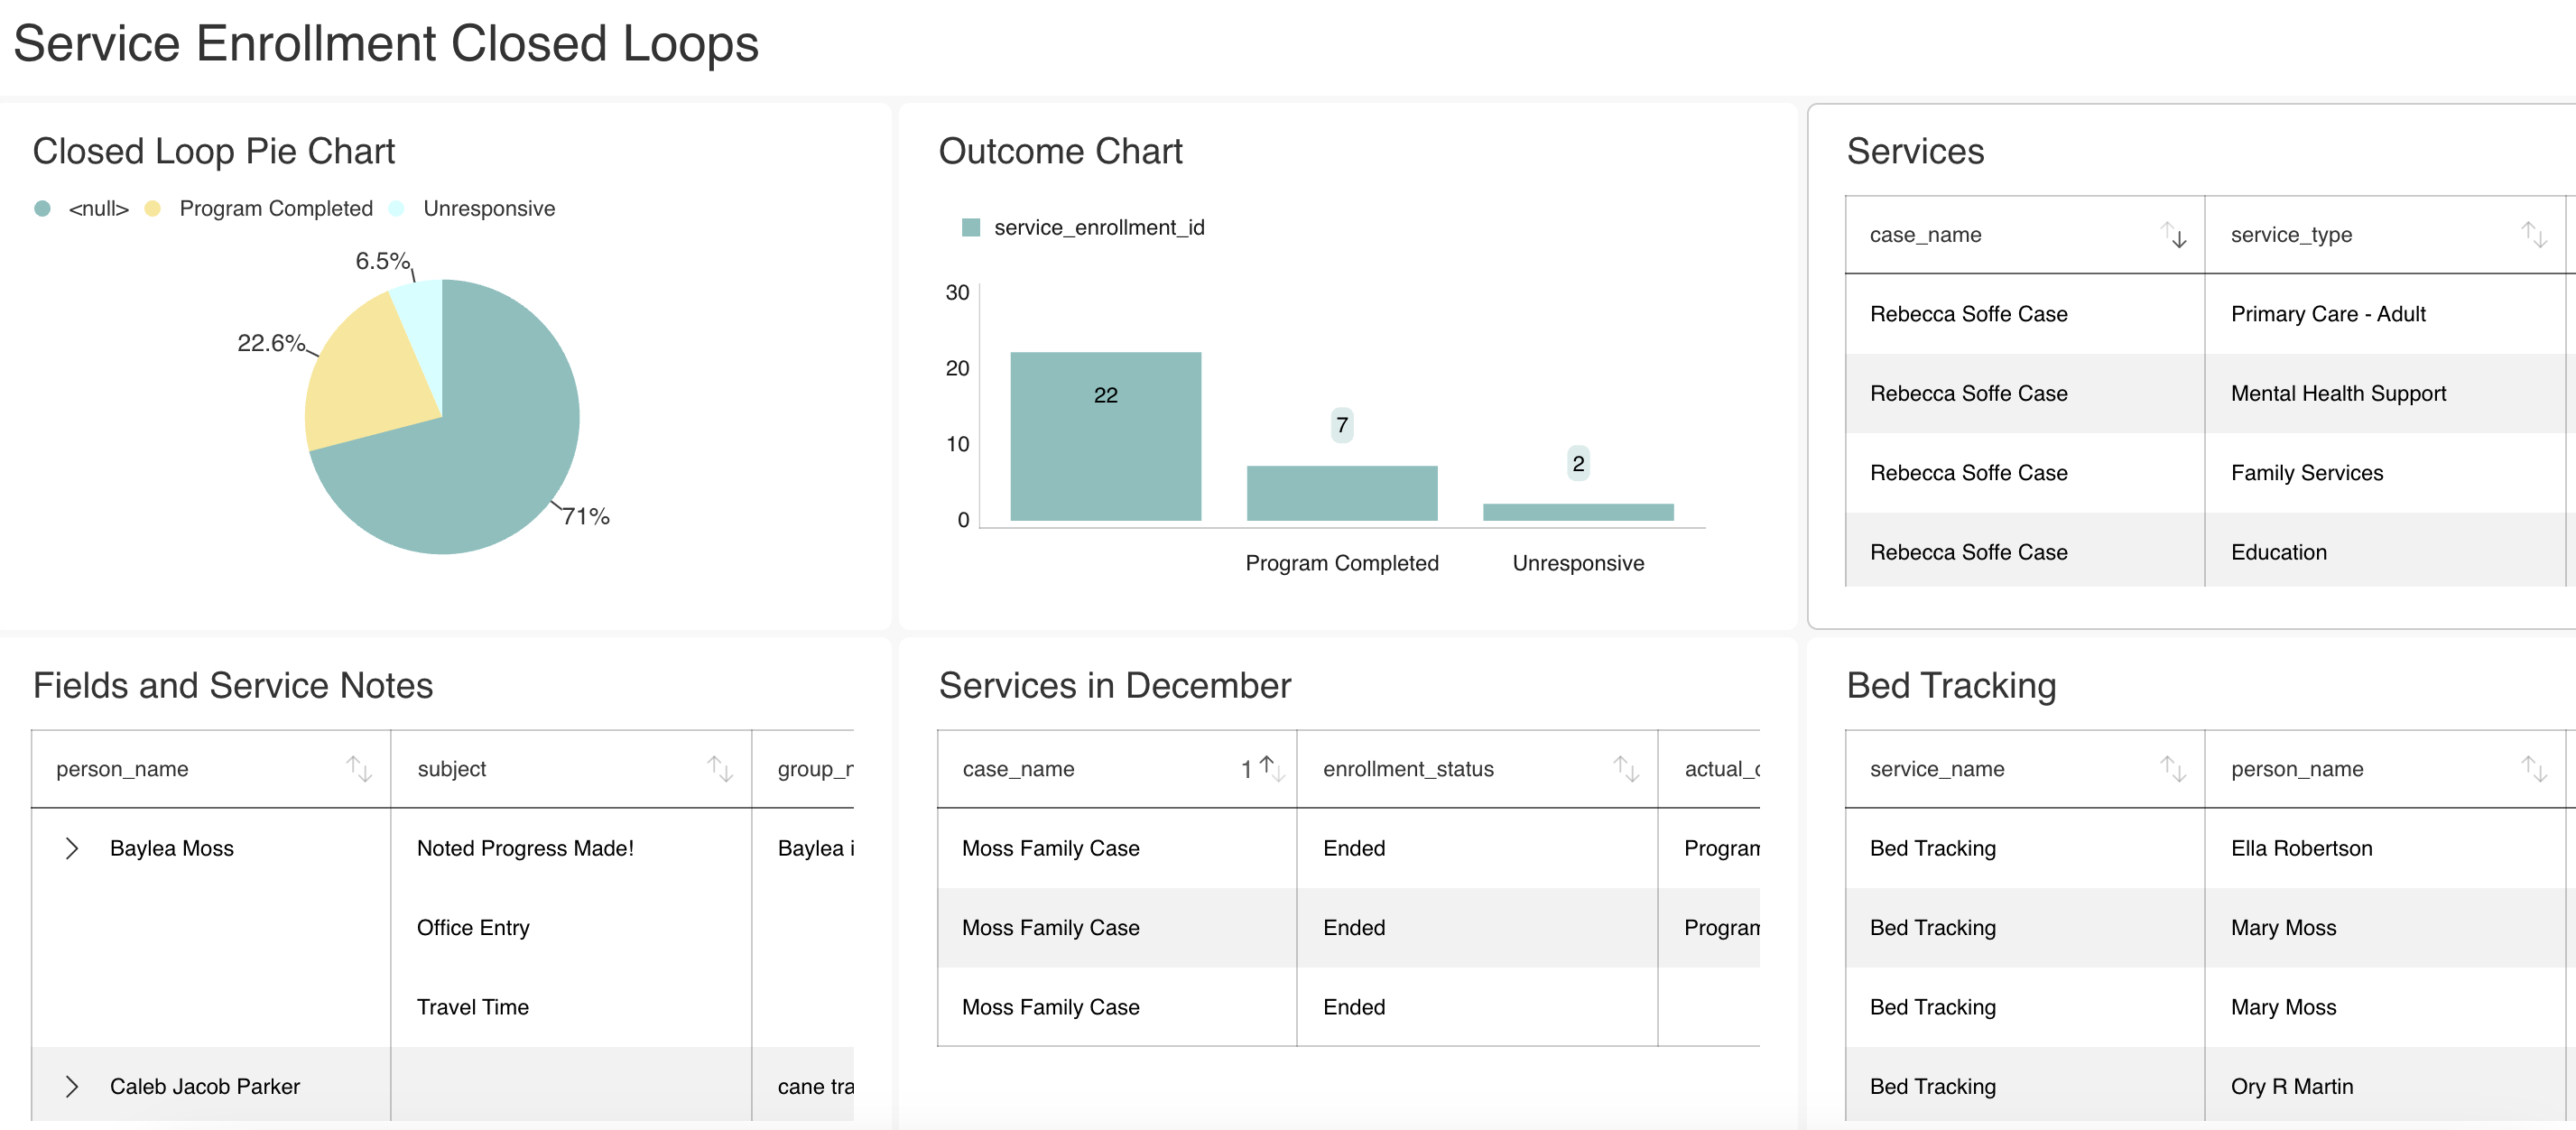The width and height of the screenshot is (2576, 1130).
Task: Expand the Baylea Moss row
Action: [71, 848]
